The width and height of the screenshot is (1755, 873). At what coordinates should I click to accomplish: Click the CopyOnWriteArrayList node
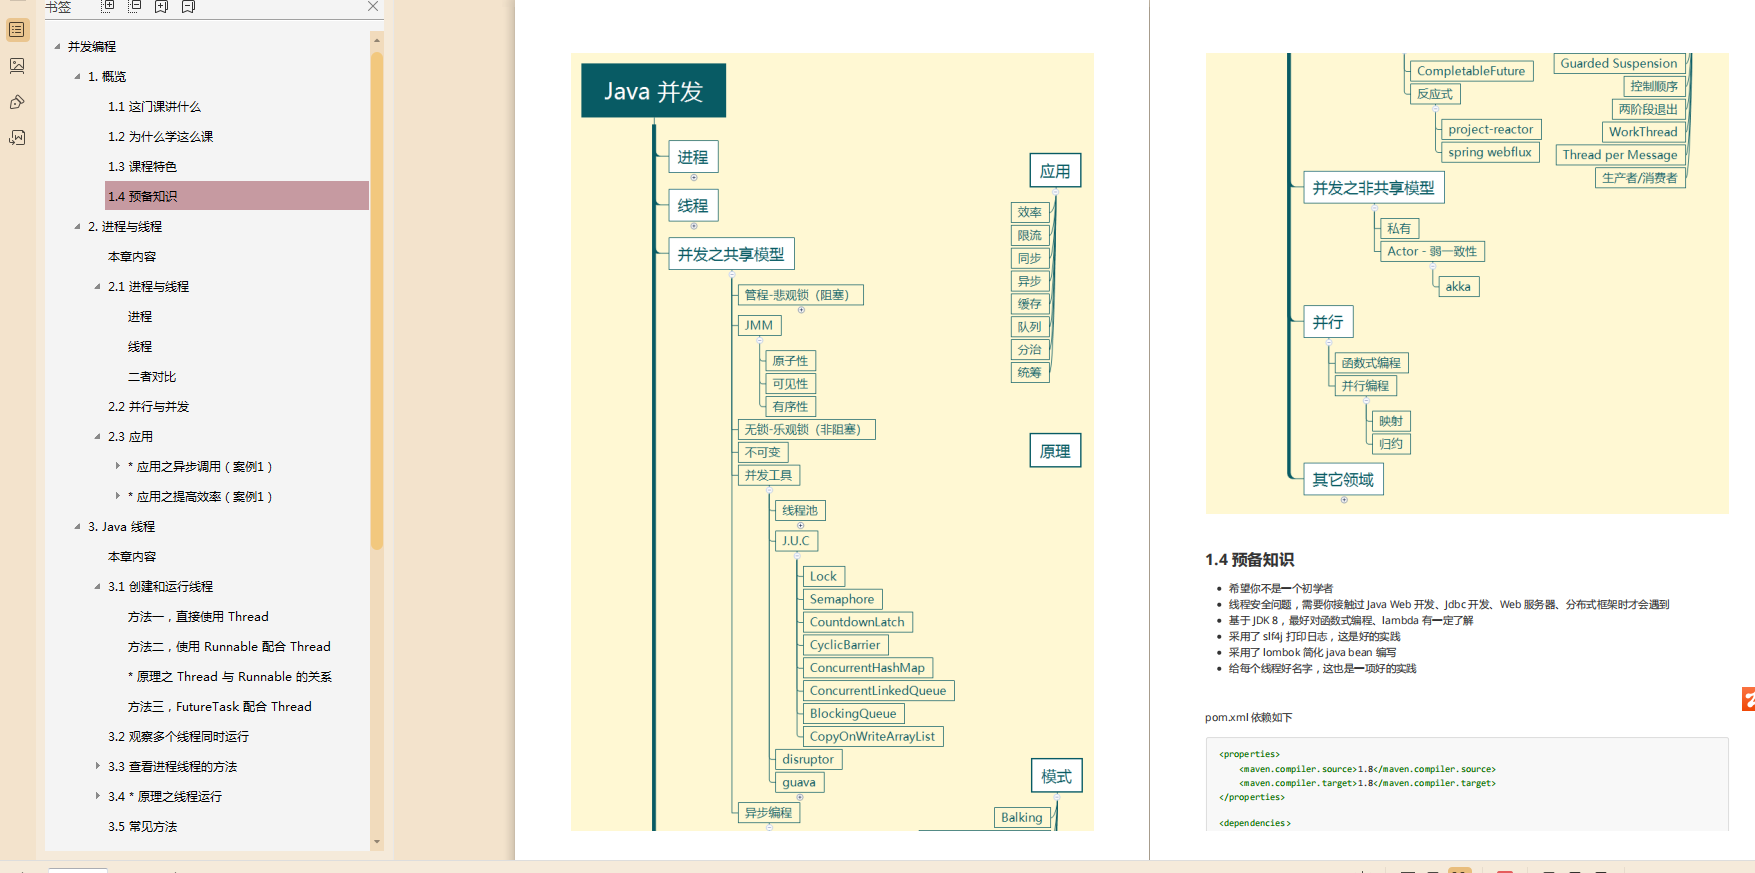click(872, 736)
